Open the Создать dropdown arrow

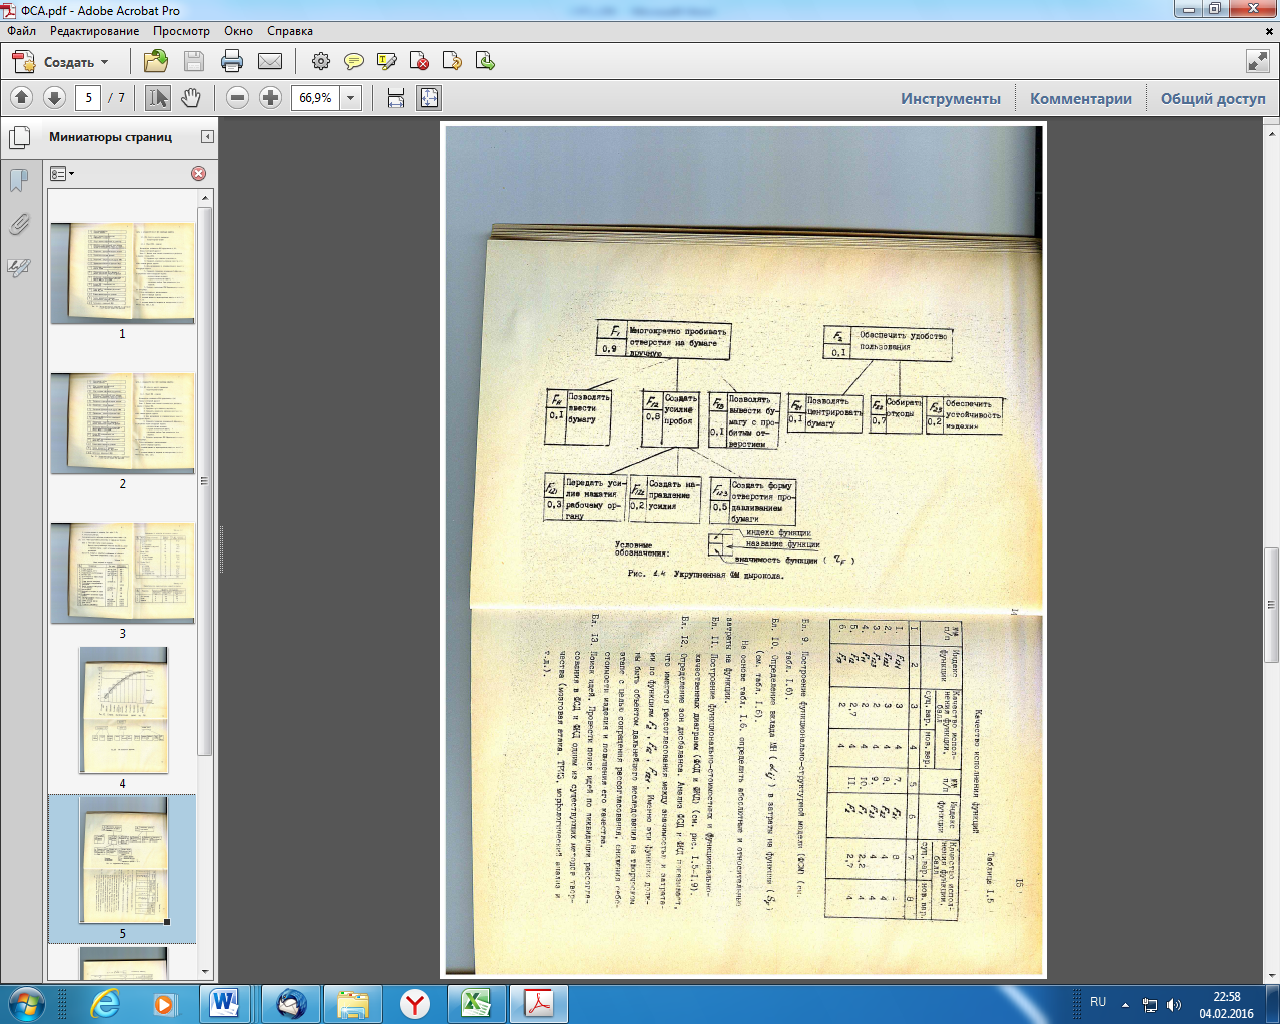pos(105,62)
